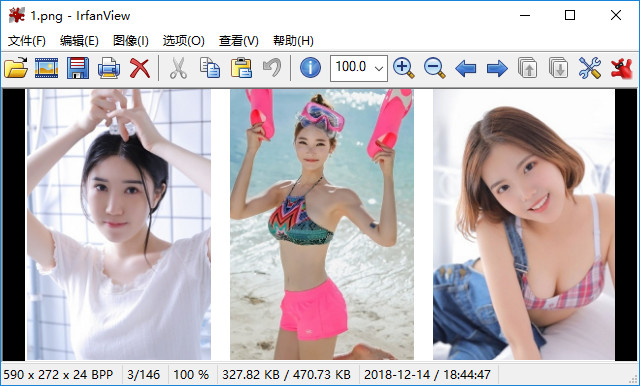Viewport: 640px width, 386px height.
Task: Click the '100 %' zoom status entry
Action: click(191, 375)
